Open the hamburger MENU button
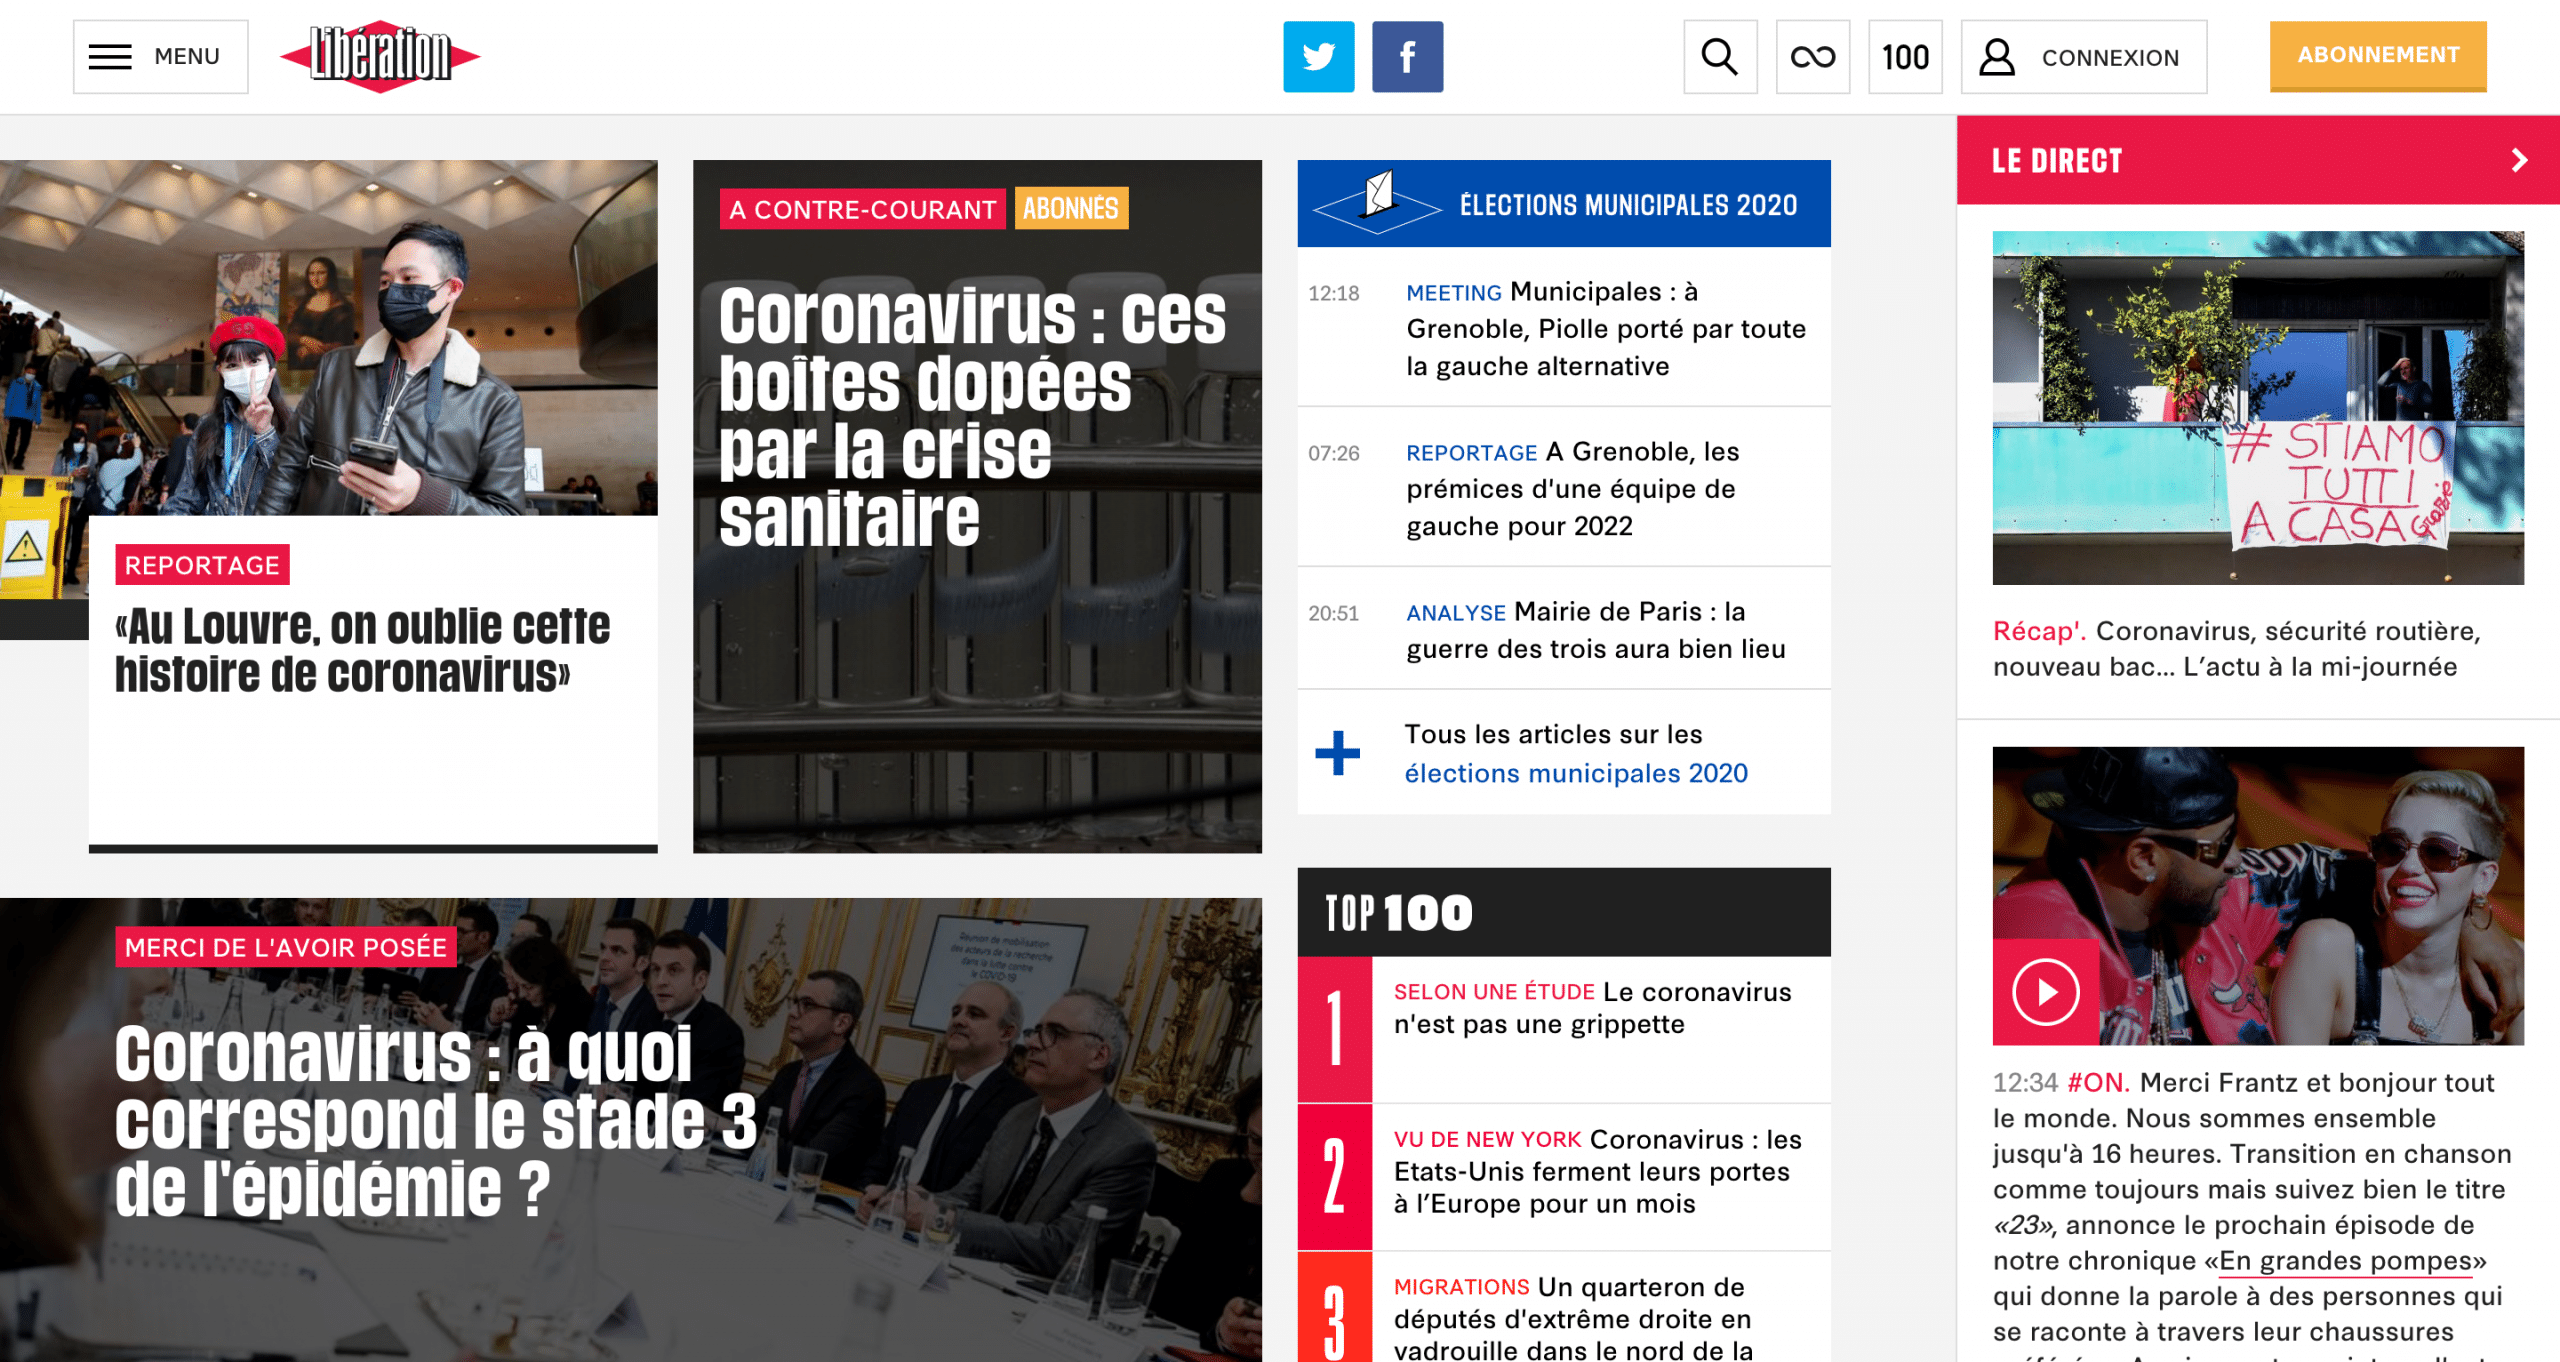Image resolution: width=2560 pixels, height=1362 pixels. (x=160, y=57)
